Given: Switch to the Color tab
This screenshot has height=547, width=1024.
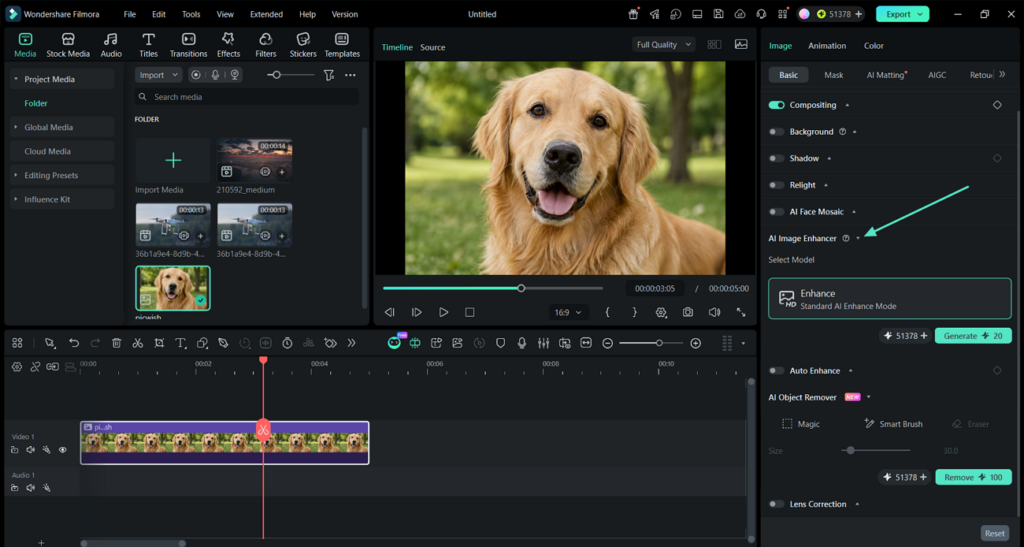Looking at the screenshot, I should tap(874, 46).
